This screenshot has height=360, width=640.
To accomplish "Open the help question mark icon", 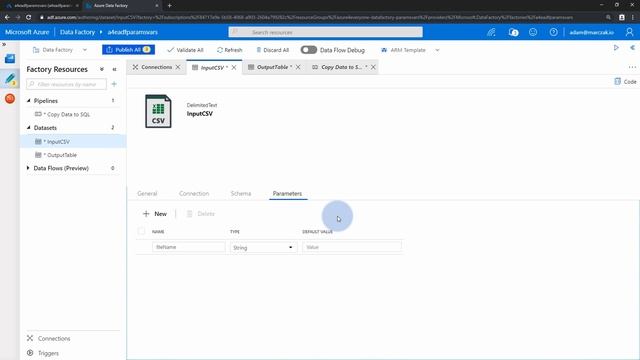I will pyautogui.click(x=553, y=32).
